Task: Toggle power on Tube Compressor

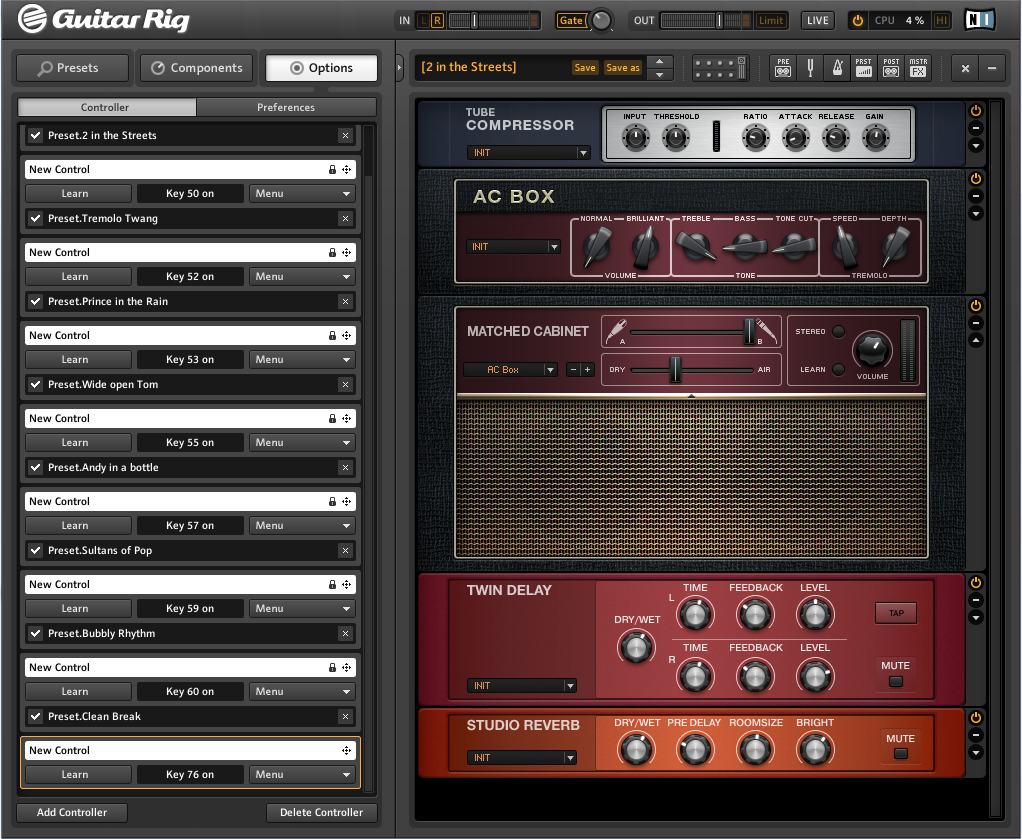Action: (x=975, y=111)
